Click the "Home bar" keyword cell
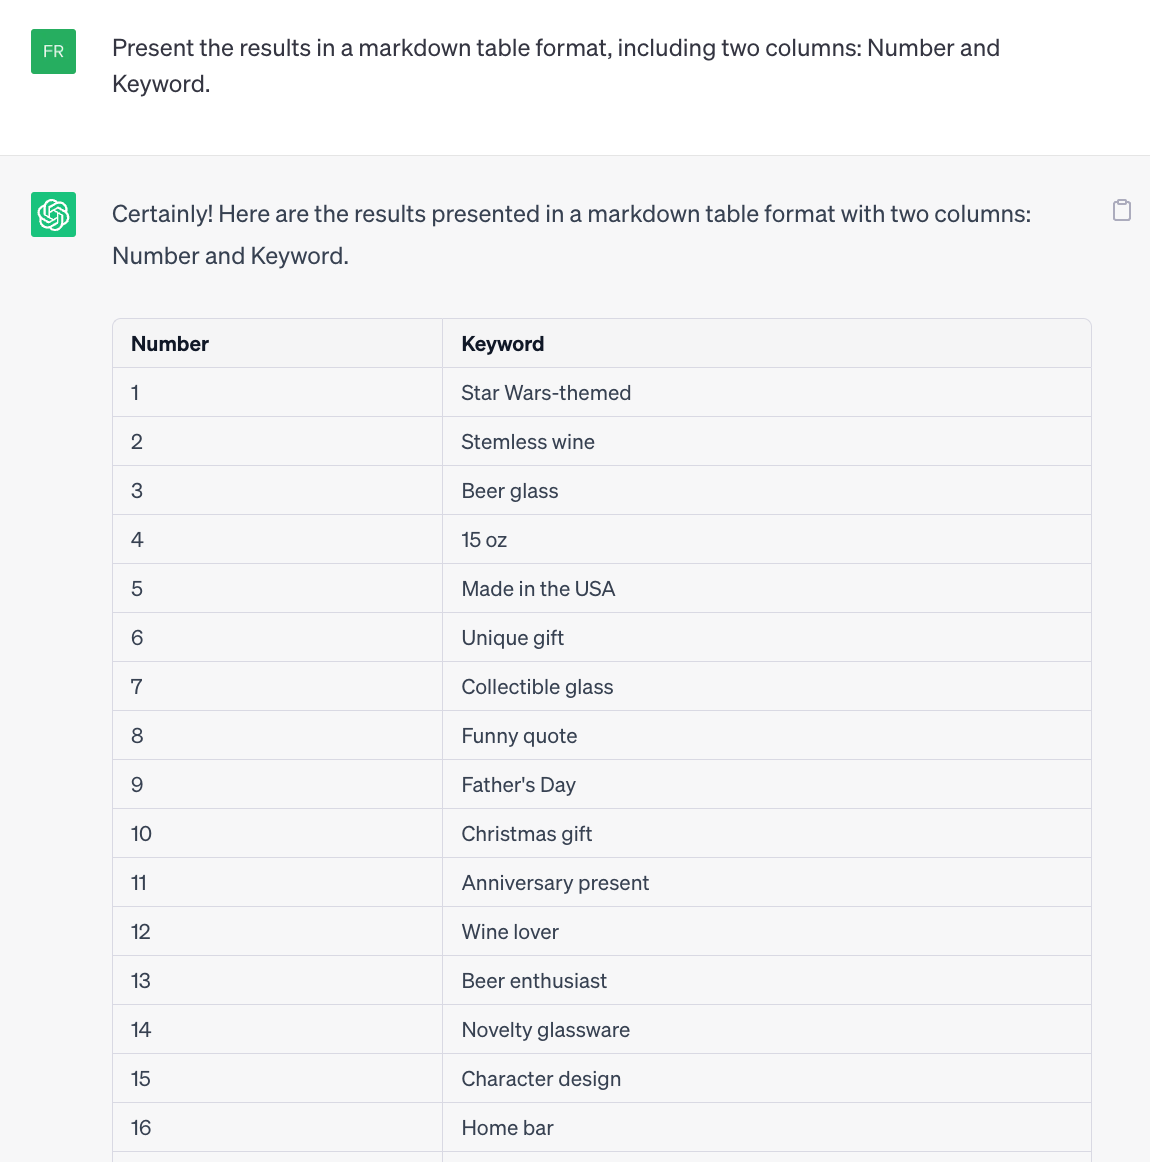 [x=507, y=1128]
